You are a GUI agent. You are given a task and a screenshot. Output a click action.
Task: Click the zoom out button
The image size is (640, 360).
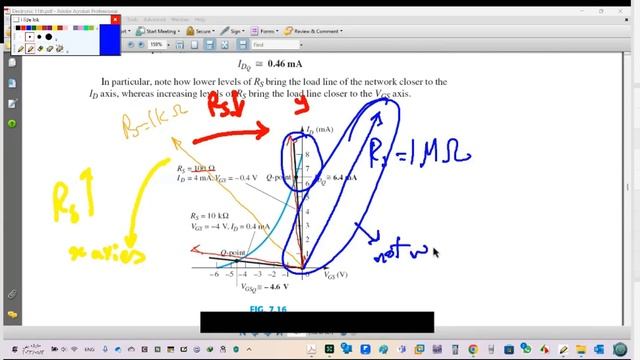pyautogui.click(x=131, y=44)
